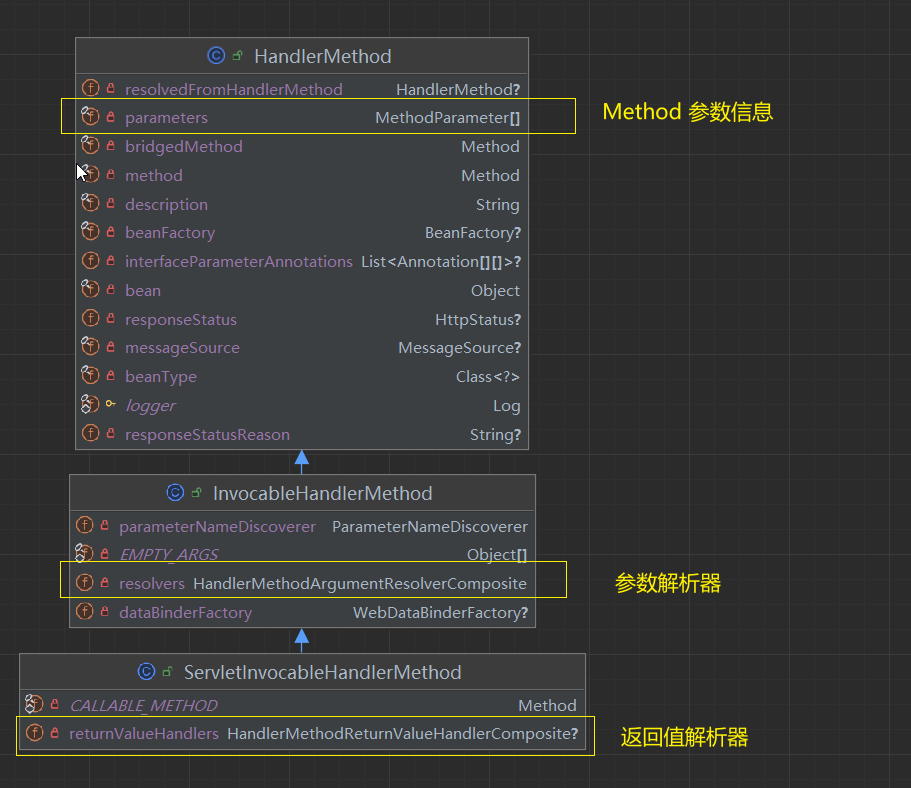Click the HandlerMethodReturnValueHandlerComposite? type text
Image resolution: width=911 pixels, height=788 pixels.
(403, 734)
